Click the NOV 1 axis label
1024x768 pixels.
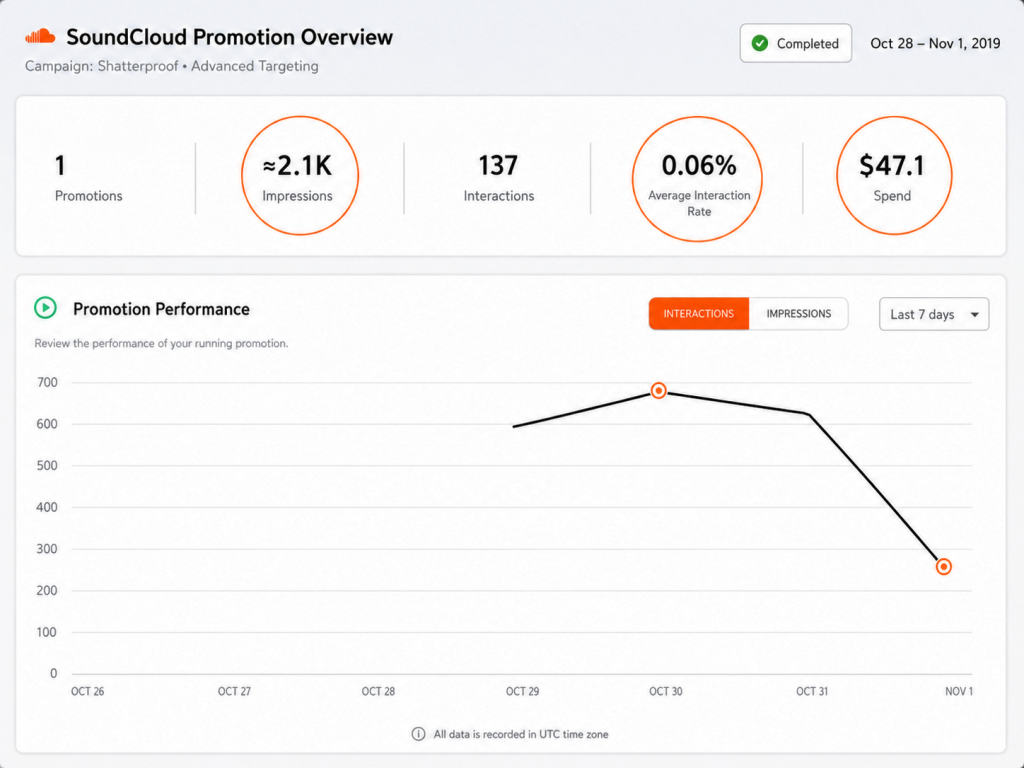point(959,691)
